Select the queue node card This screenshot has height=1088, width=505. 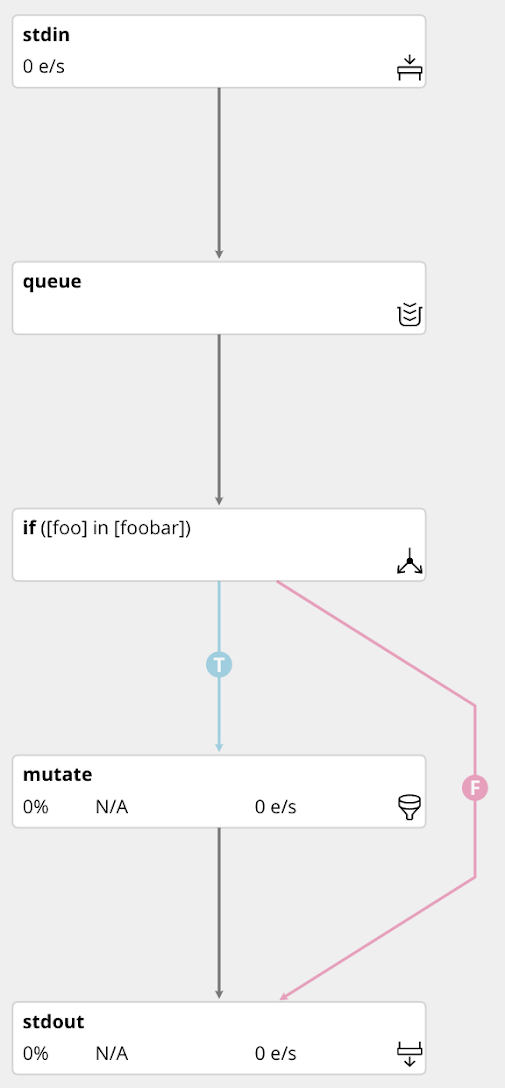coord(219,298)
